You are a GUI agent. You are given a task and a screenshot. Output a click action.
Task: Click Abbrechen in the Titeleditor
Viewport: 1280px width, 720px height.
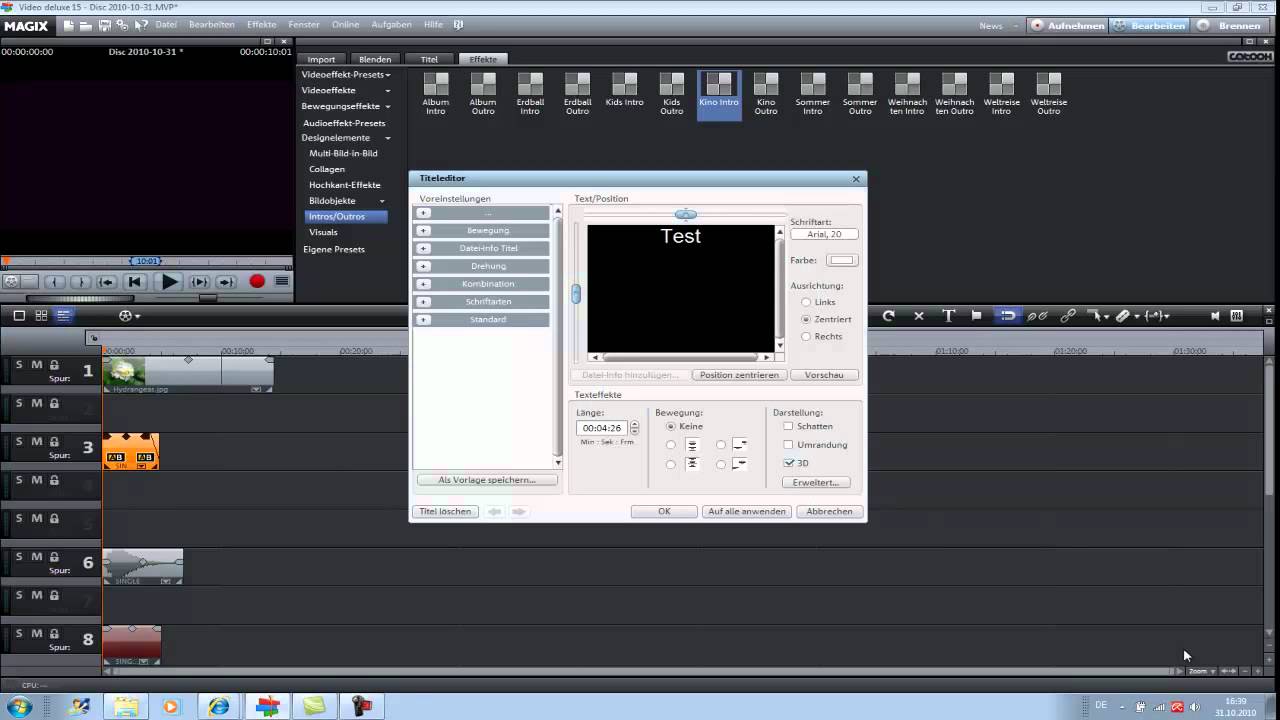click(x=830, y=511)
